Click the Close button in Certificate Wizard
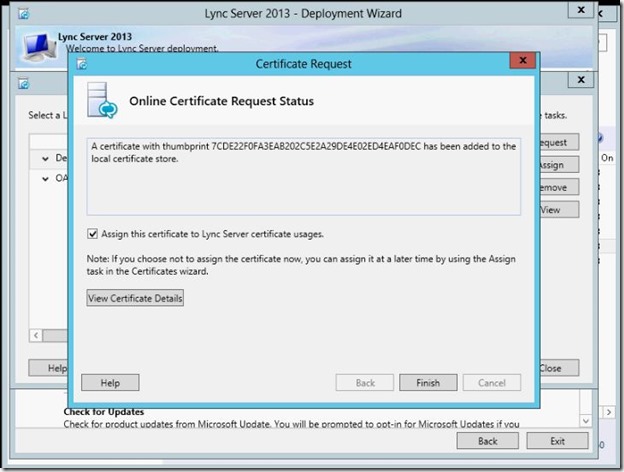The image size is (624, 472). click(559, 368)
